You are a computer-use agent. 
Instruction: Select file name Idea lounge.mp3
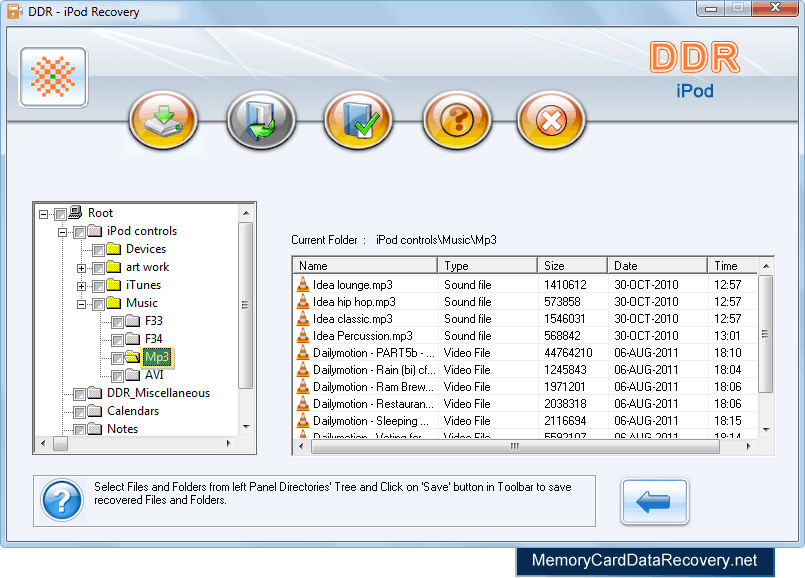pos(353,284)
